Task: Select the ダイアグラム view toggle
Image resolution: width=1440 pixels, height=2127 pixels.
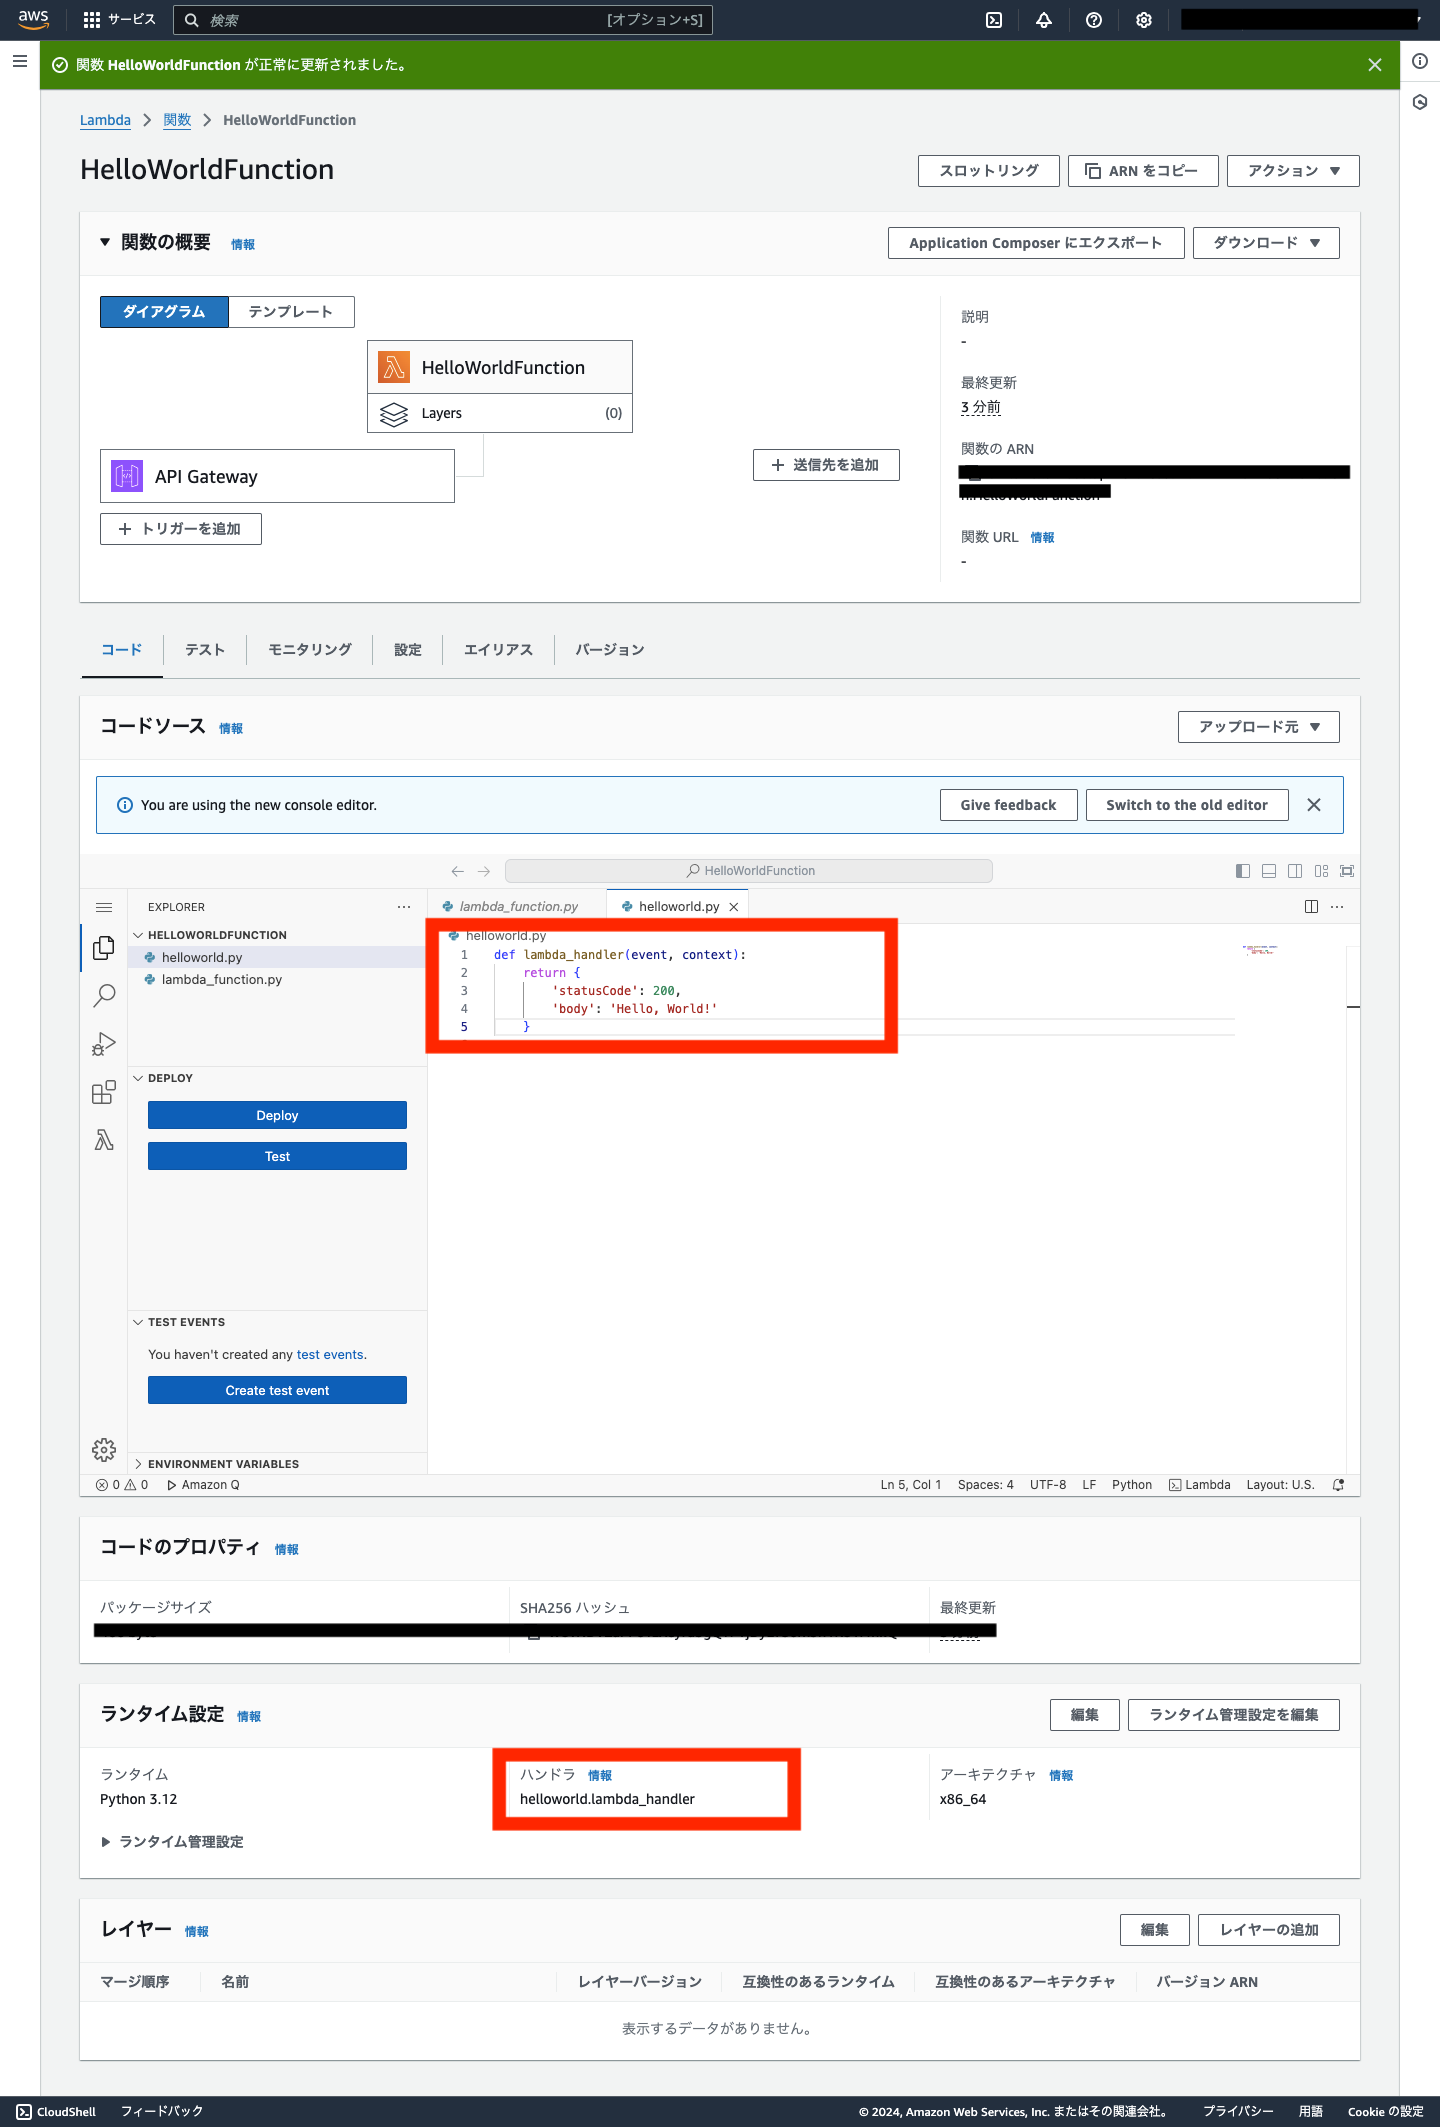Action: point(164,312)
